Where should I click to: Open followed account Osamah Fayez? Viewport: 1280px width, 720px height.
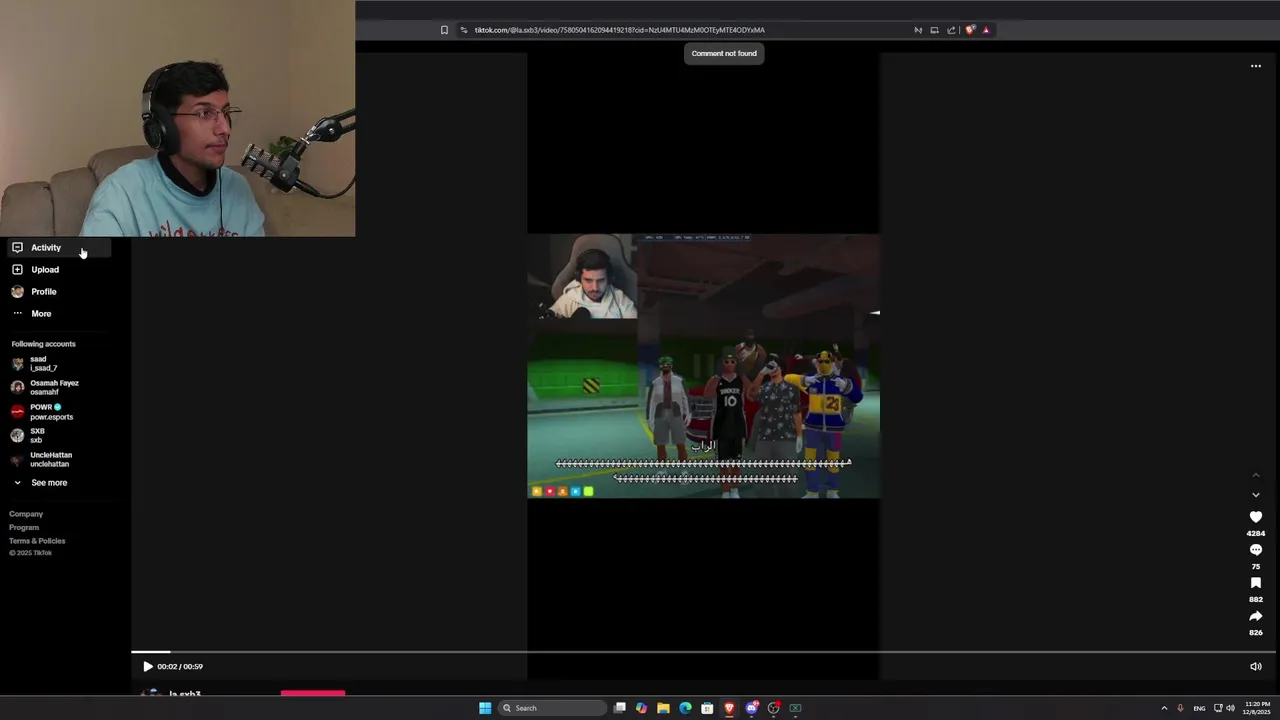point(45,387)
